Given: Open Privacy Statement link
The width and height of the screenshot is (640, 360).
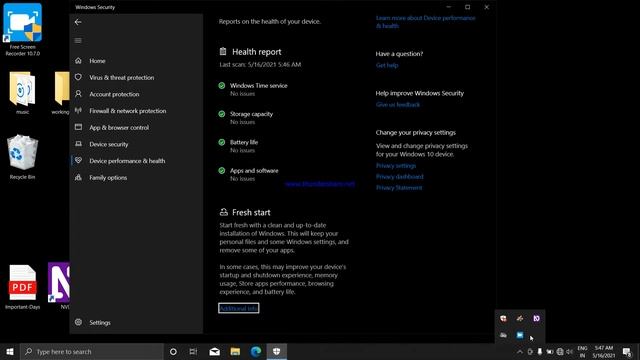Looking at the screenshot, I should [399, 188].
